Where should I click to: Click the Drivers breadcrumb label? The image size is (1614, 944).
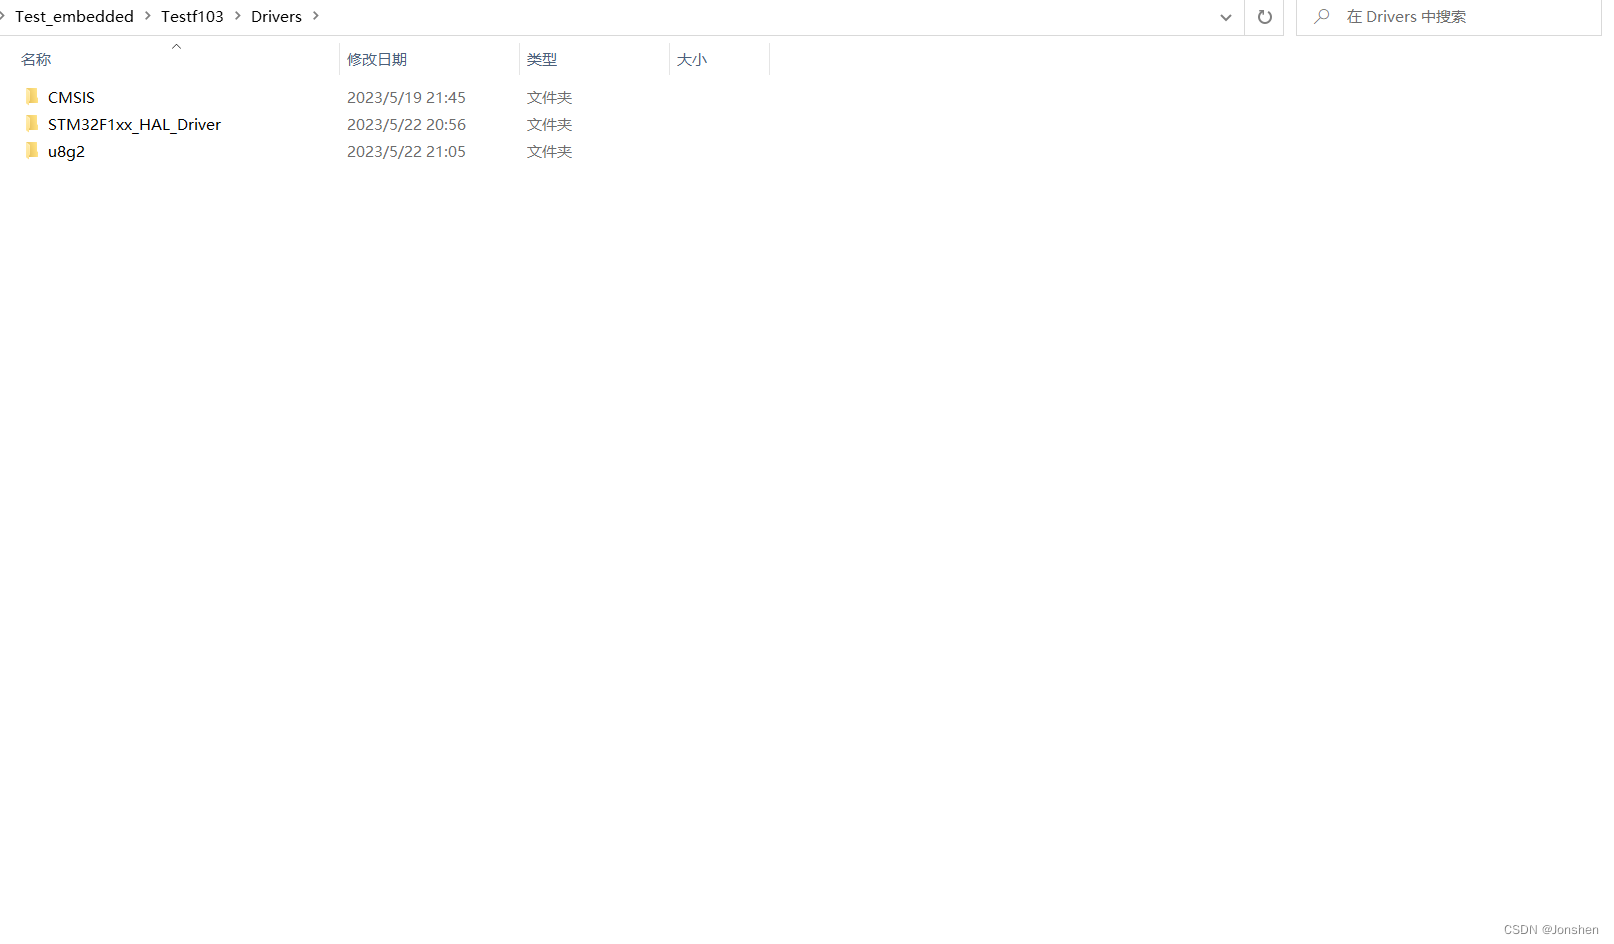click(275, 16)
